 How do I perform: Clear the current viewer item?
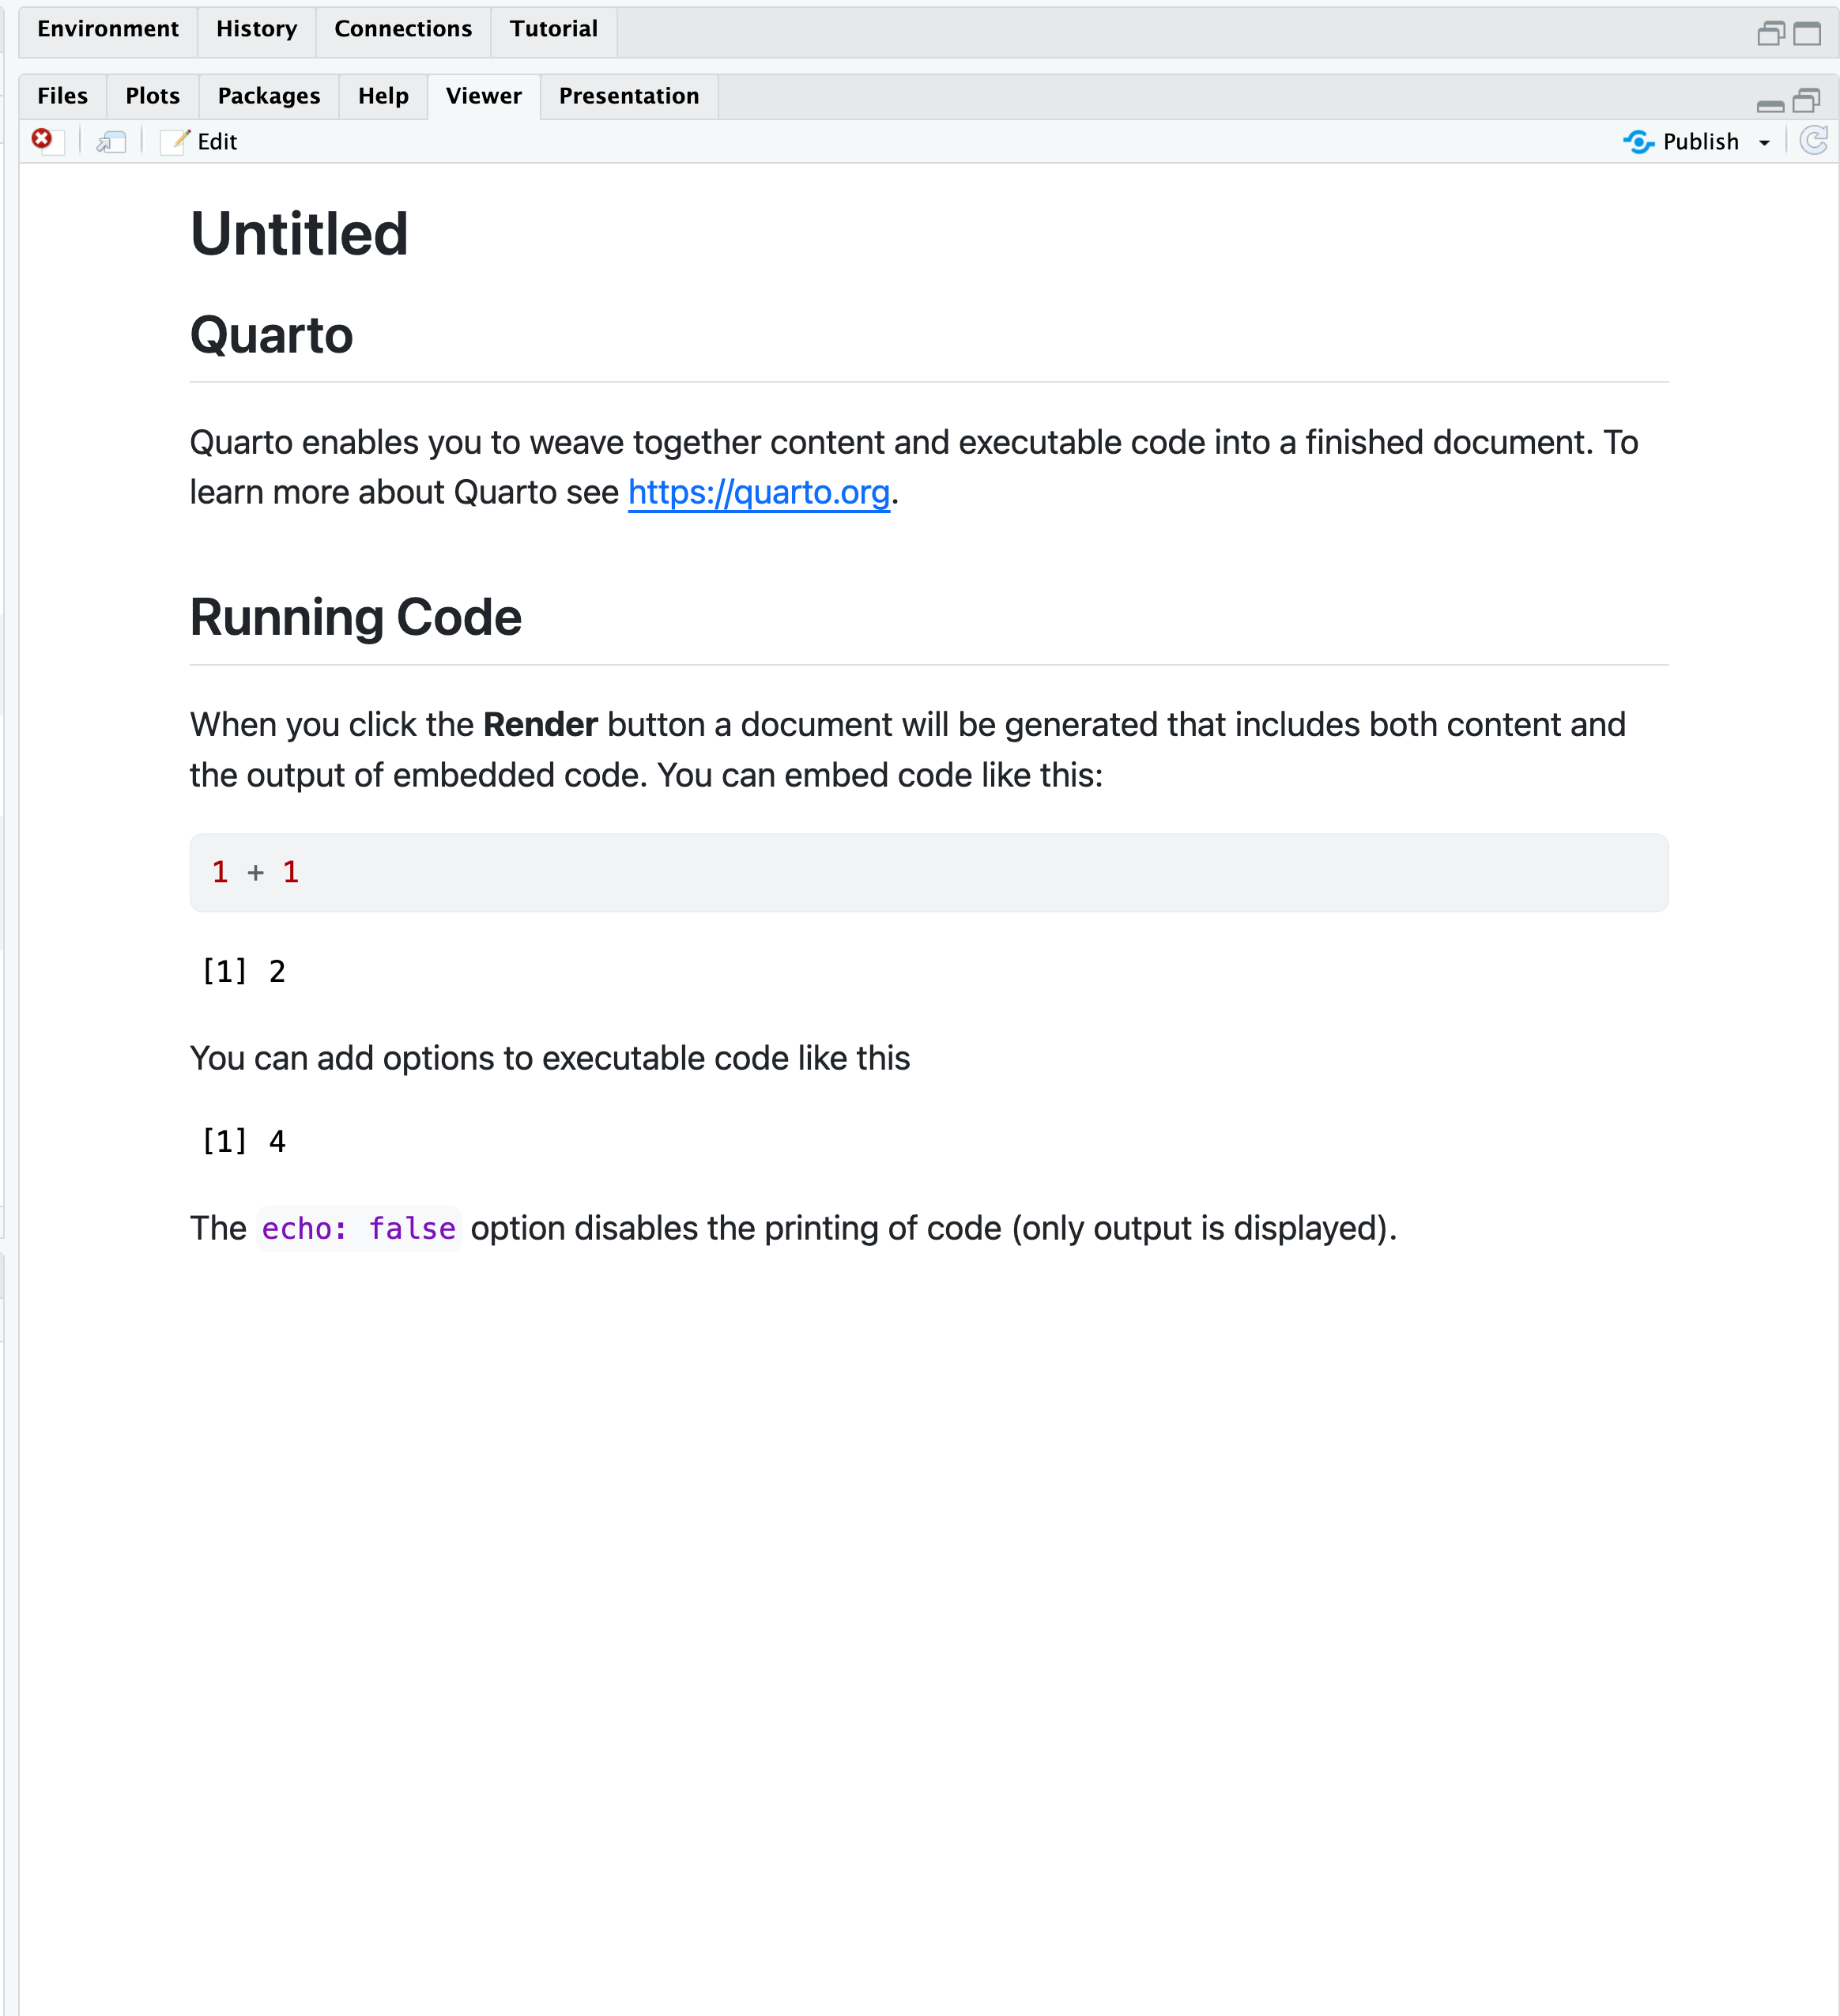tap(42, 140)
